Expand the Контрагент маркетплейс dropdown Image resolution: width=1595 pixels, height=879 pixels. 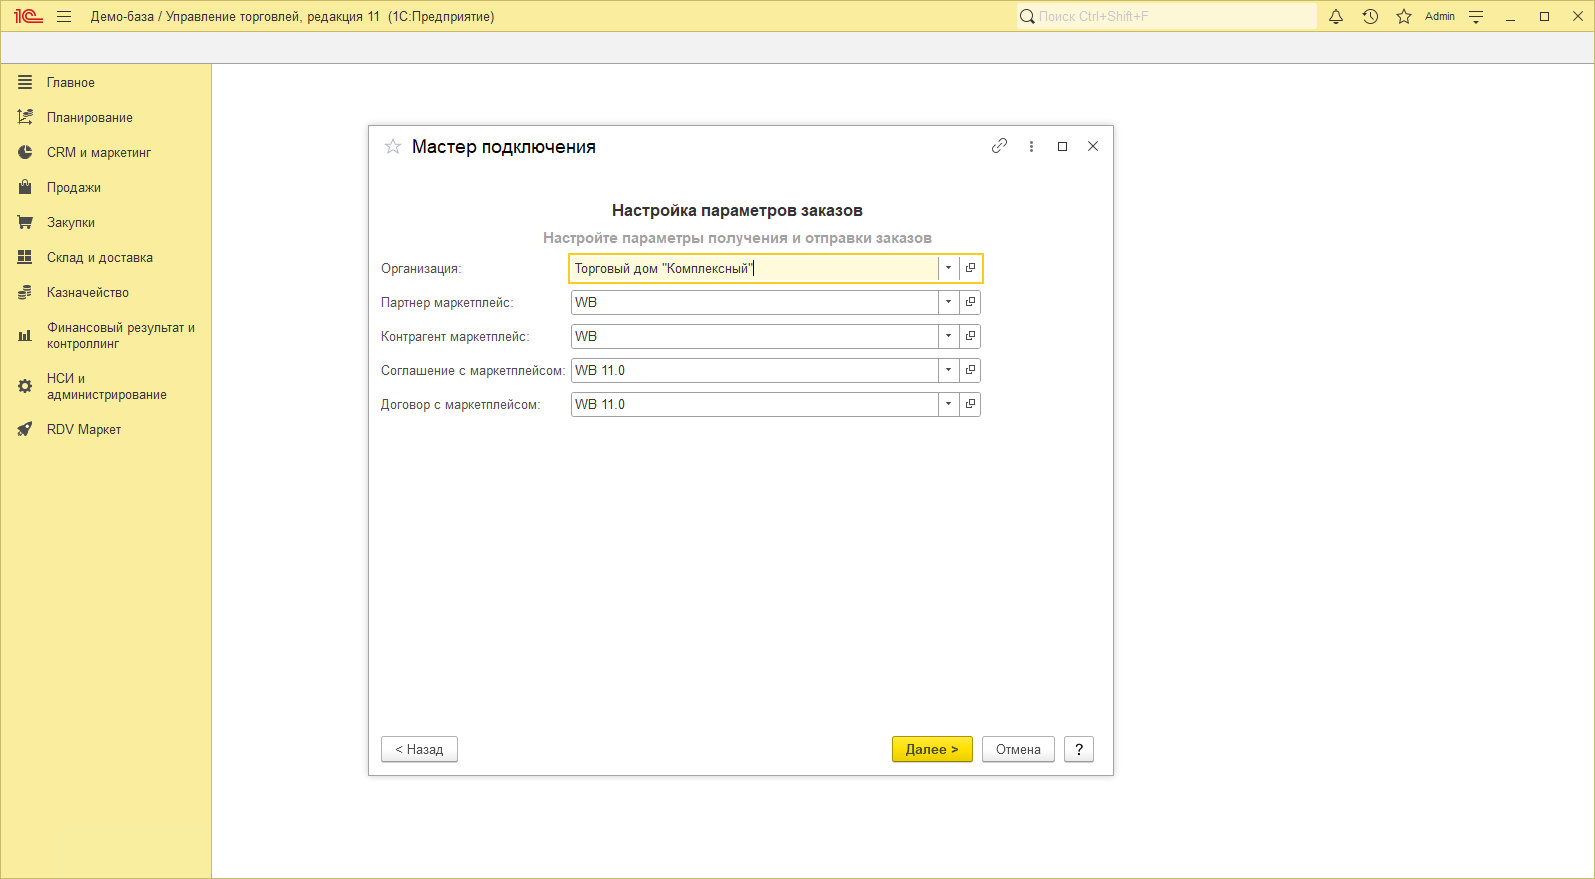click(948, 336)
